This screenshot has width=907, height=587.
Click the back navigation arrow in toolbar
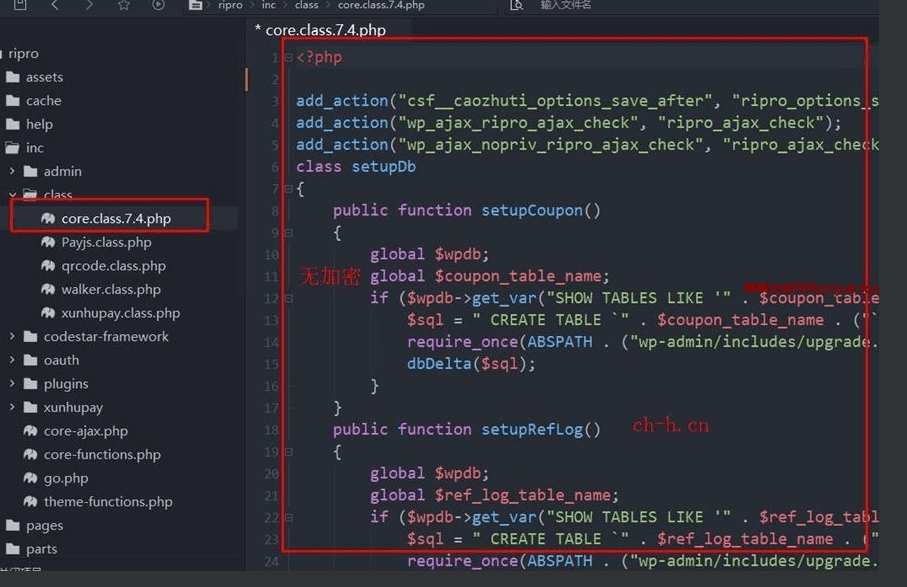tap(54, 6)
